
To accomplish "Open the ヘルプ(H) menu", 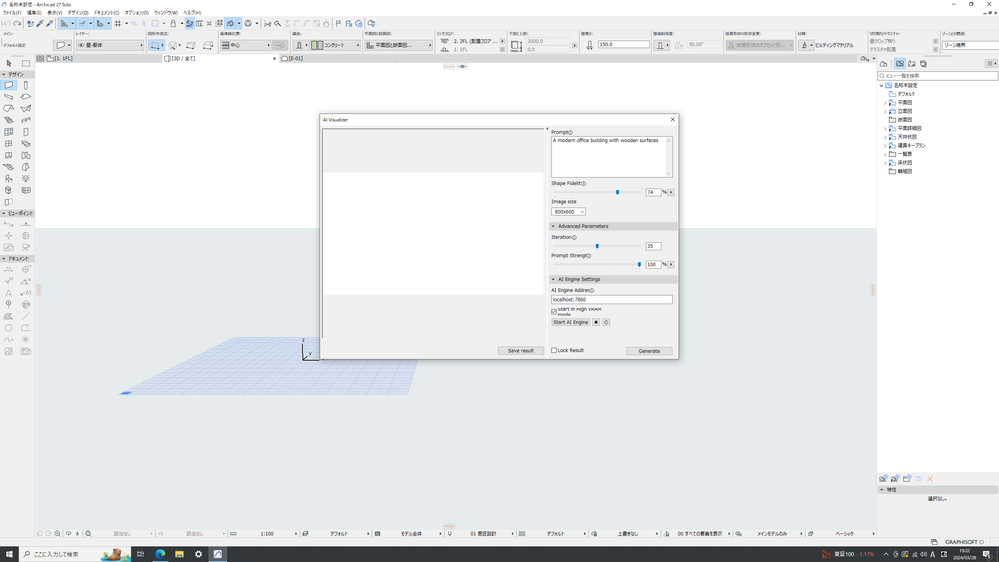I will (x=192, y=13).
